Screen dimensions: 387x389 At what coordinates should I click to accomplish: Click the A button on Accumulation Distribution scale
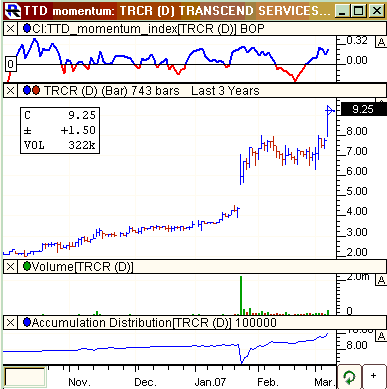tap(381, 336)
